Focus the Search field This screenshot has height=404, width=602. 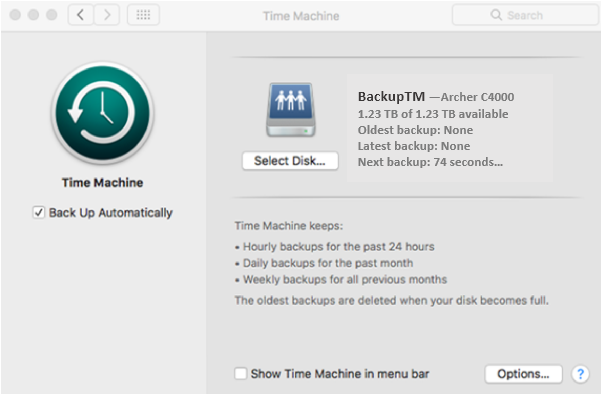[x=525, y=15]
